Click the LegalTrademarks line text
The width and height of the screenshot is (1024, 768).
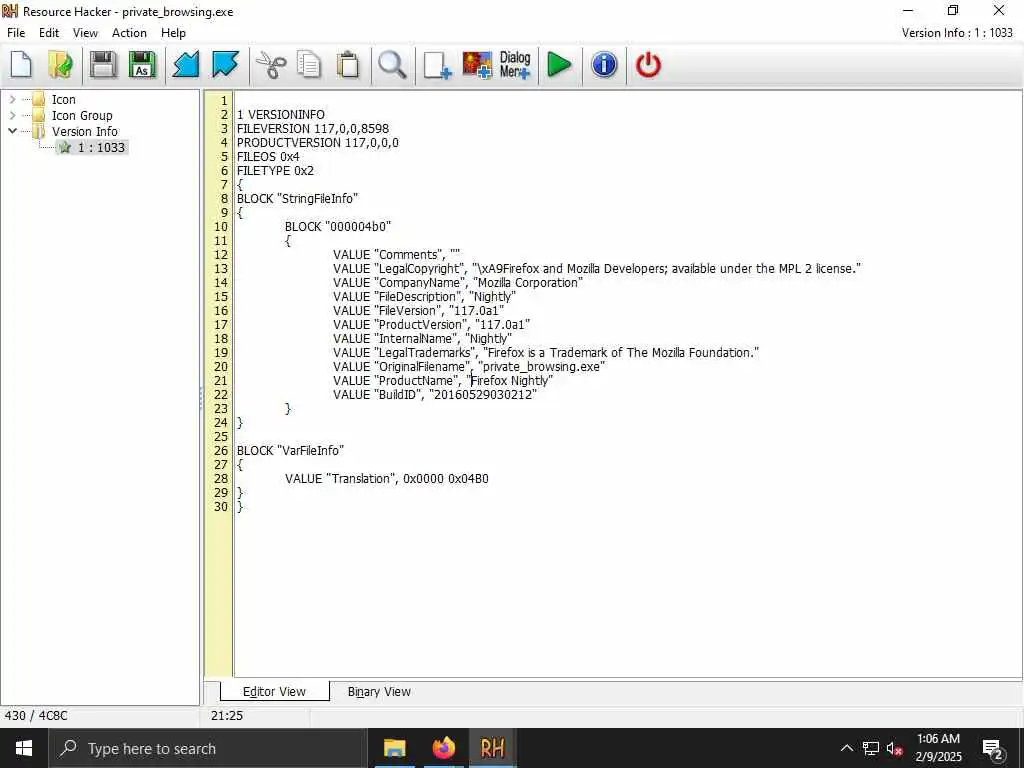point(546,353)
